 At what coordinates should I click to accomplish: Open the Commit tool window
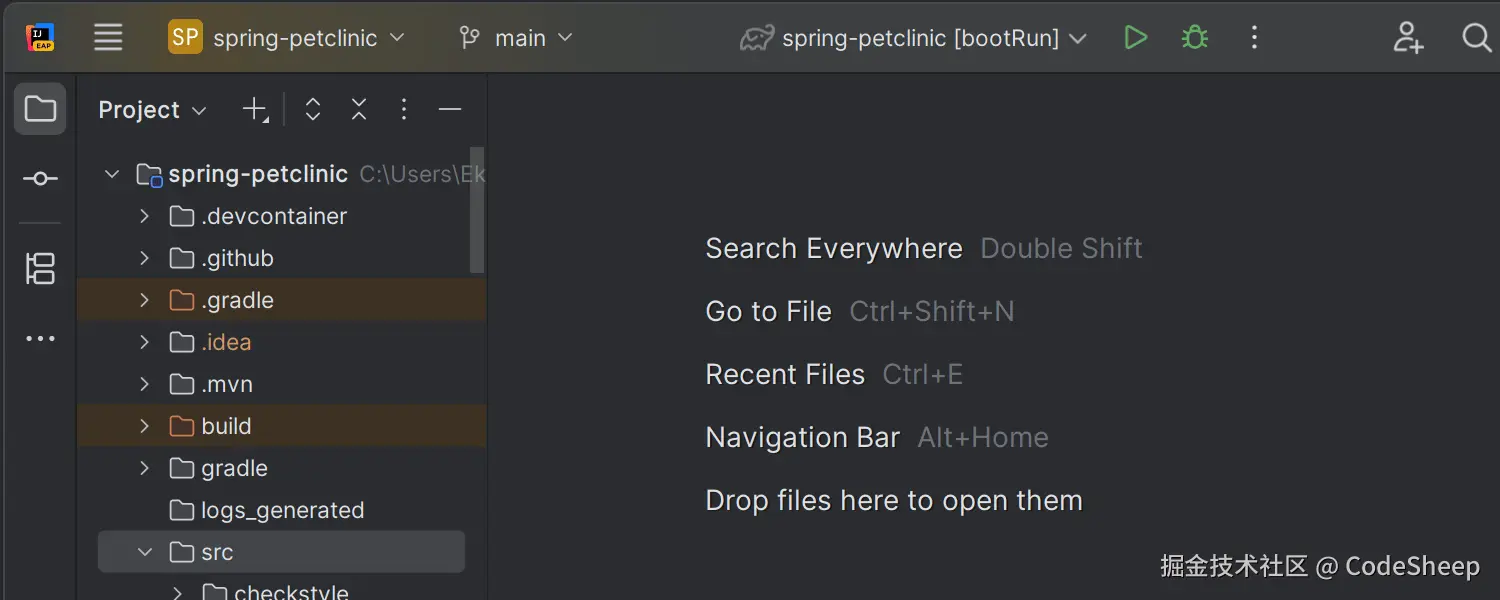[x=40, y=179]
